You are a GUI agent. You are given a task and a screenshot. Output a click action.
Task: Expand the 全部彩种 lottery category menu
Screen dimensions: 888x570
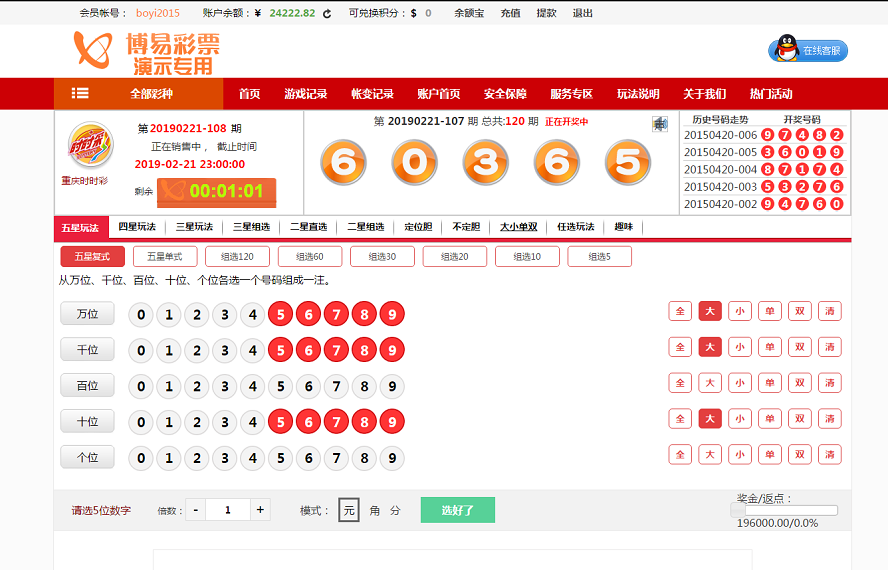click(x=151, y=94)
